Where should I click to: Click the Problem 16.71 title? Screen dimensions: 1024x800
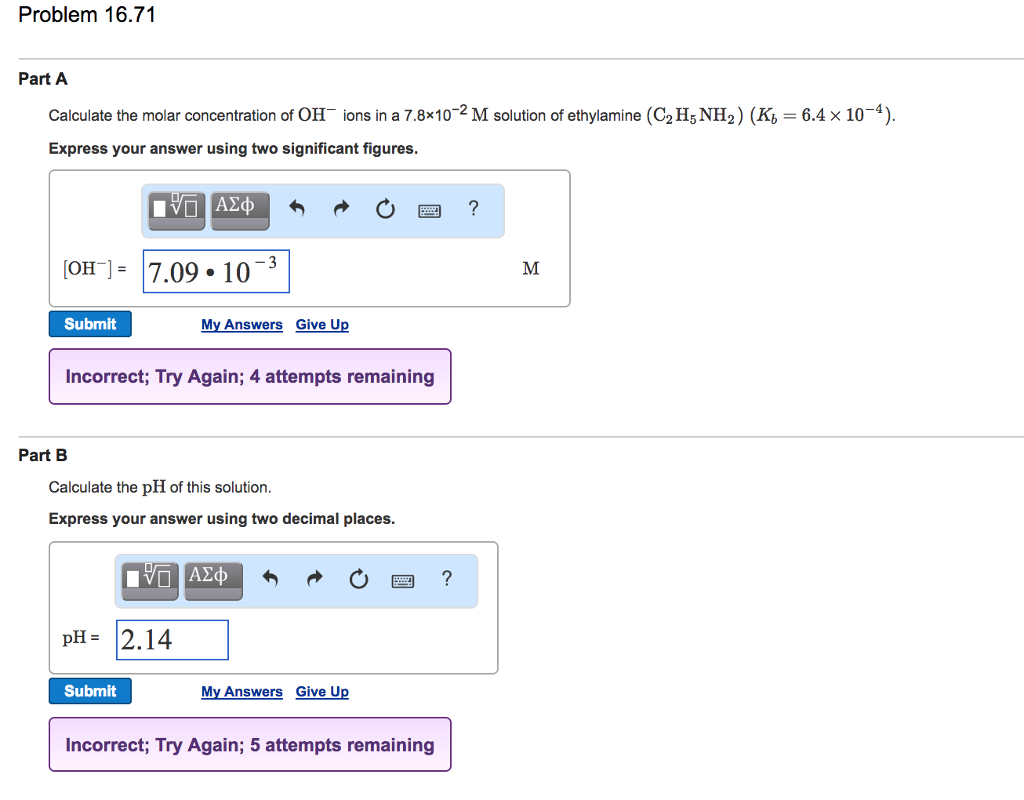[87, 14]
